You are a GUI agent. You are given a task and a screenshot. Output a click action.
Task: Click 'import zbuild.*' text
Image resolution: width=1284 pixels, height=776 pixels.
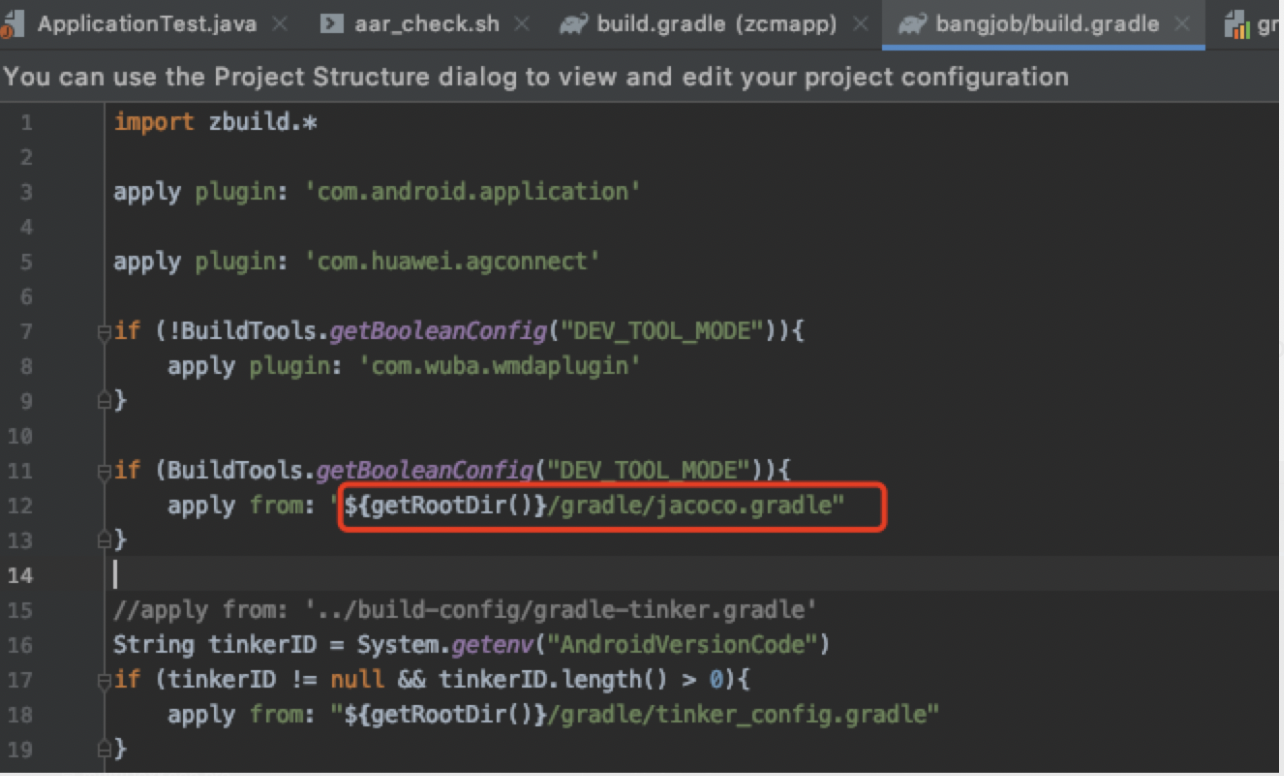[215, 122]
